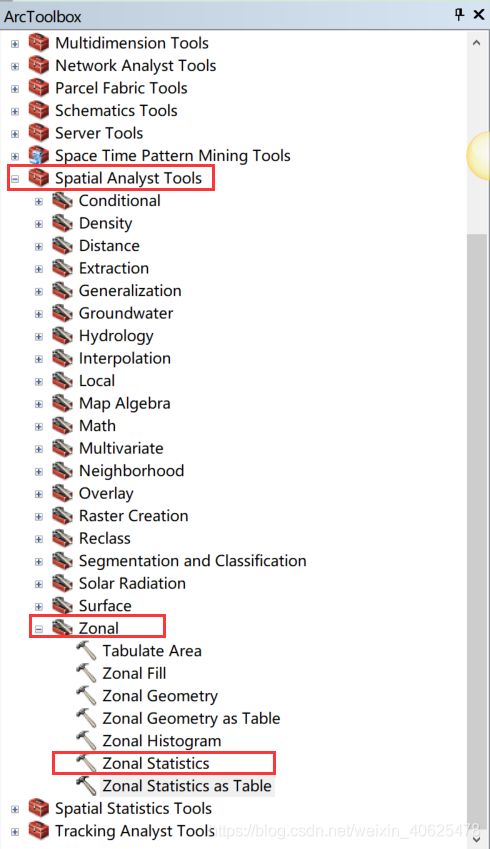490x849 pixels.
Task: Select Zonal Statistics as Table tool
Action: [187, 785]
